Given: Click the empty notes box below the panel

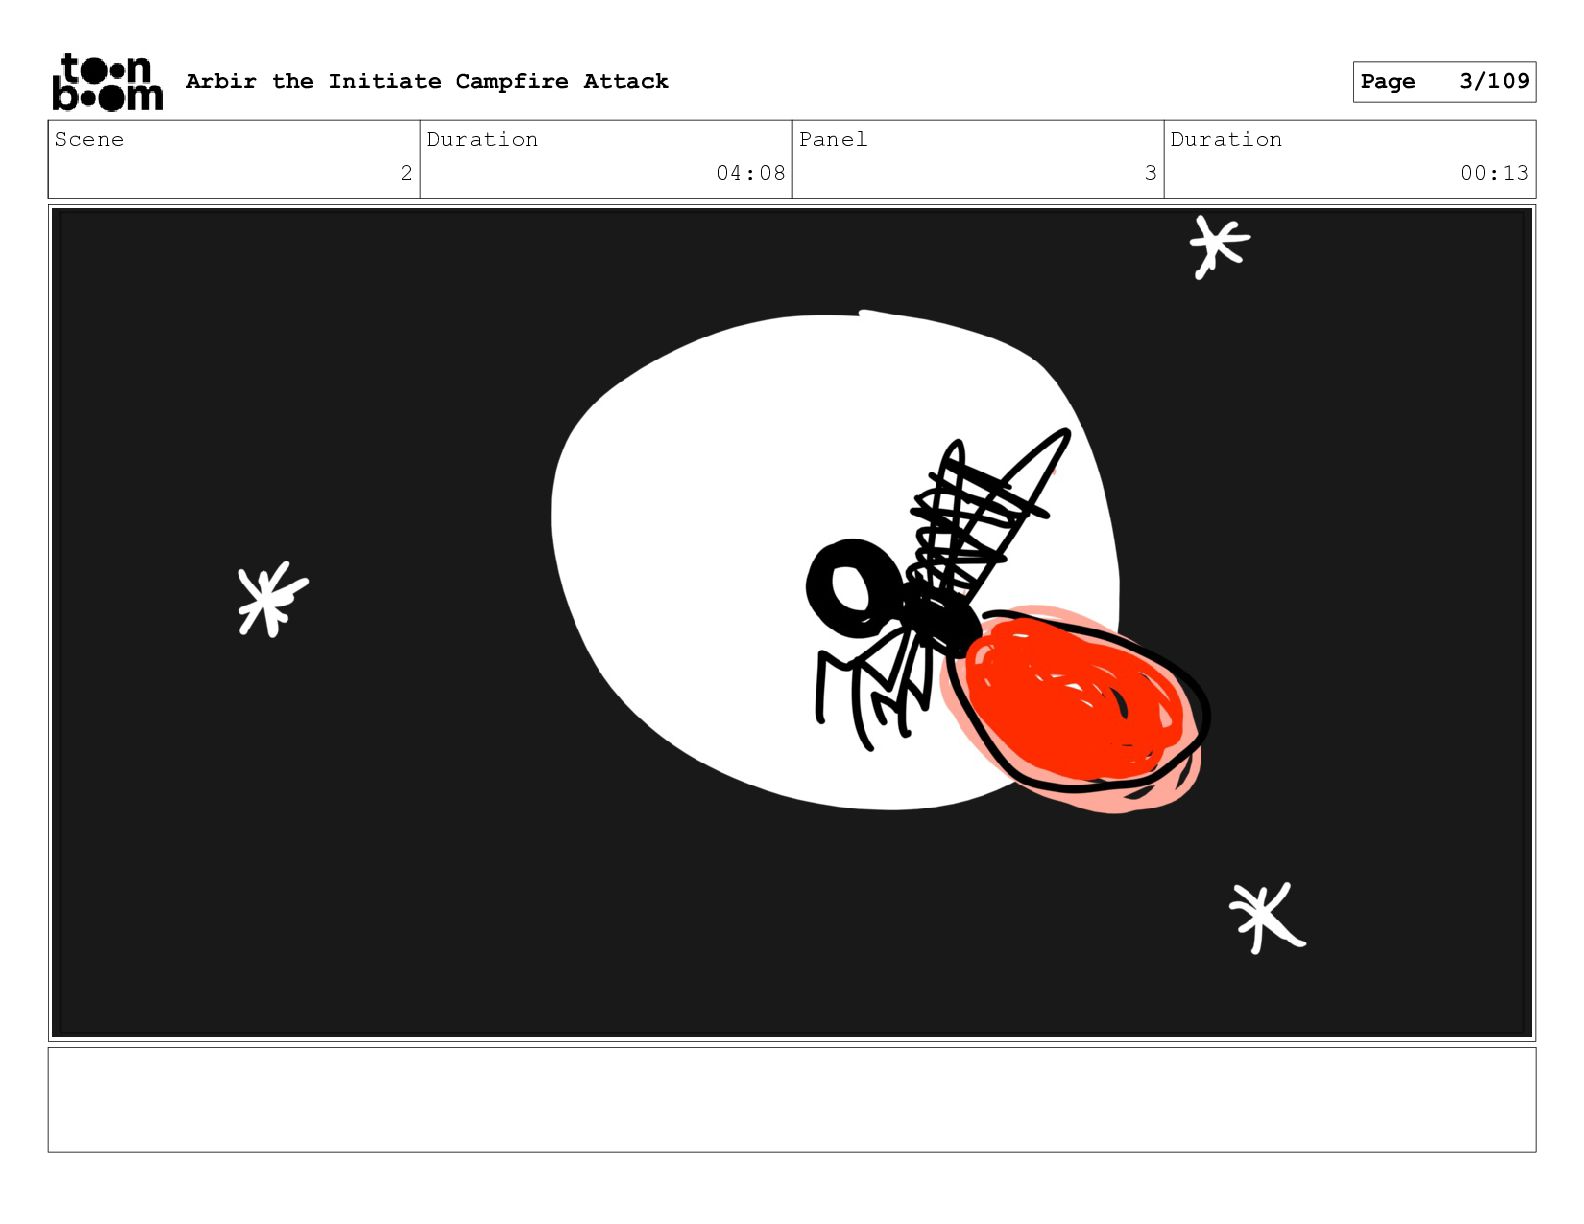Looking at the screenshot, I should click(792, 1099).
